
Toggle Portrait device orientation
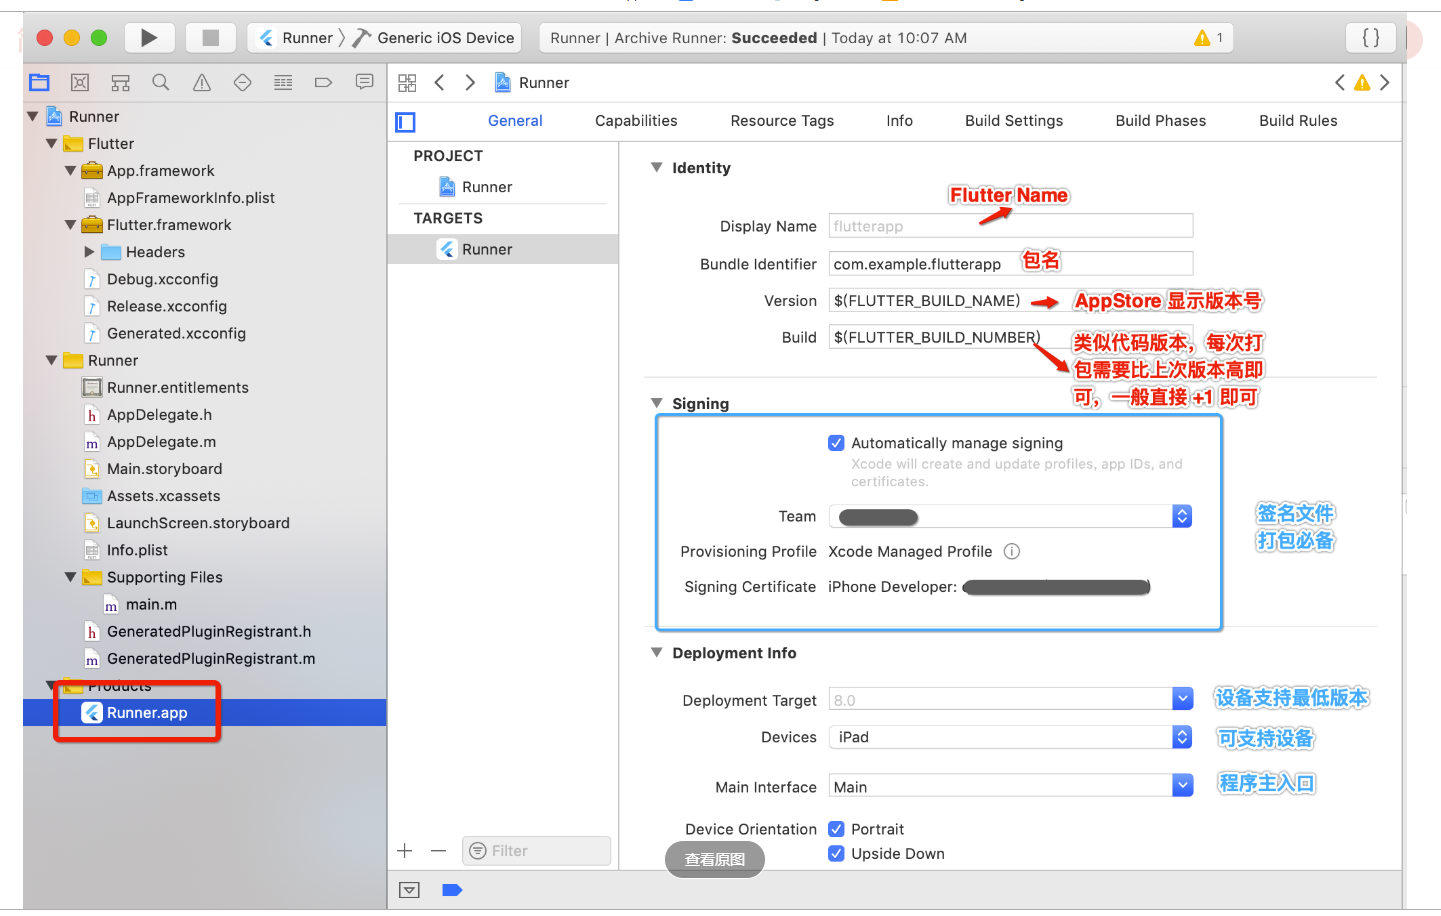(836, 829)
